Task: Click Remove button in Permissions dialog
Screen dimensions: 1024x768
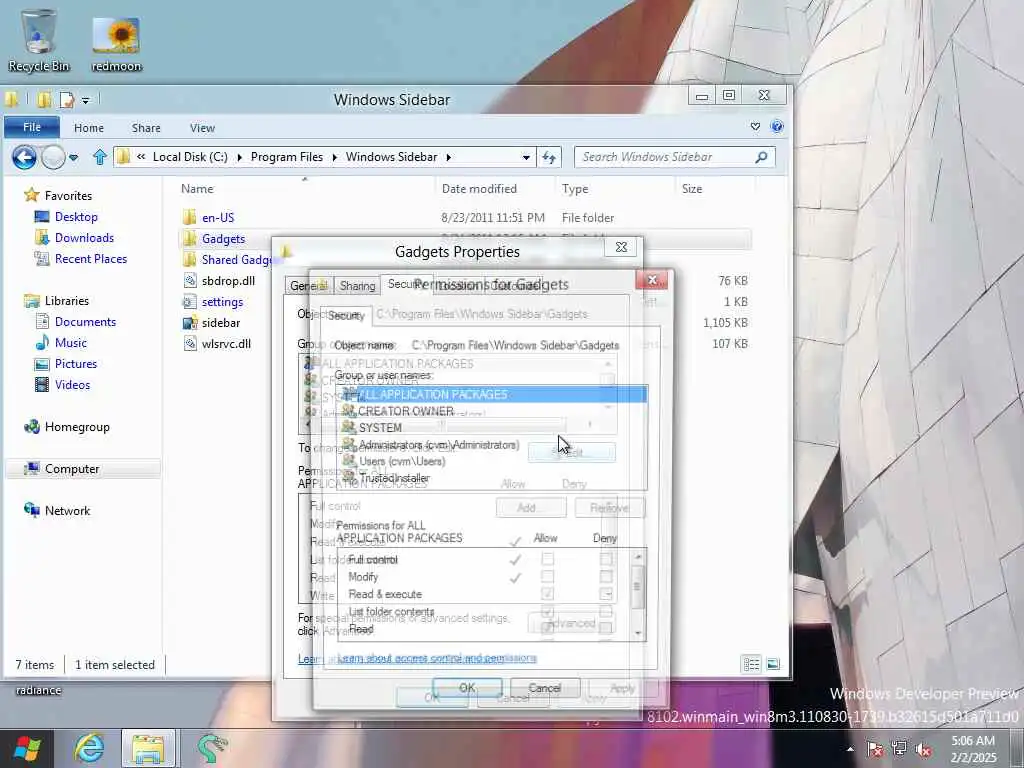Action: [610, 507]
